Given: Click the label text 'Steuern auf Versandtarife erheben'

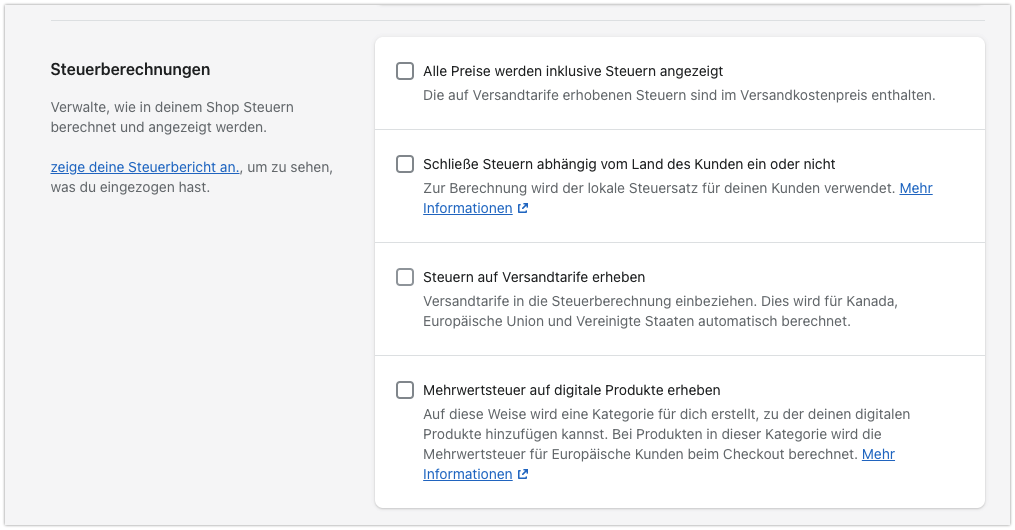Looking at the screenshot, I should (534, 277).
